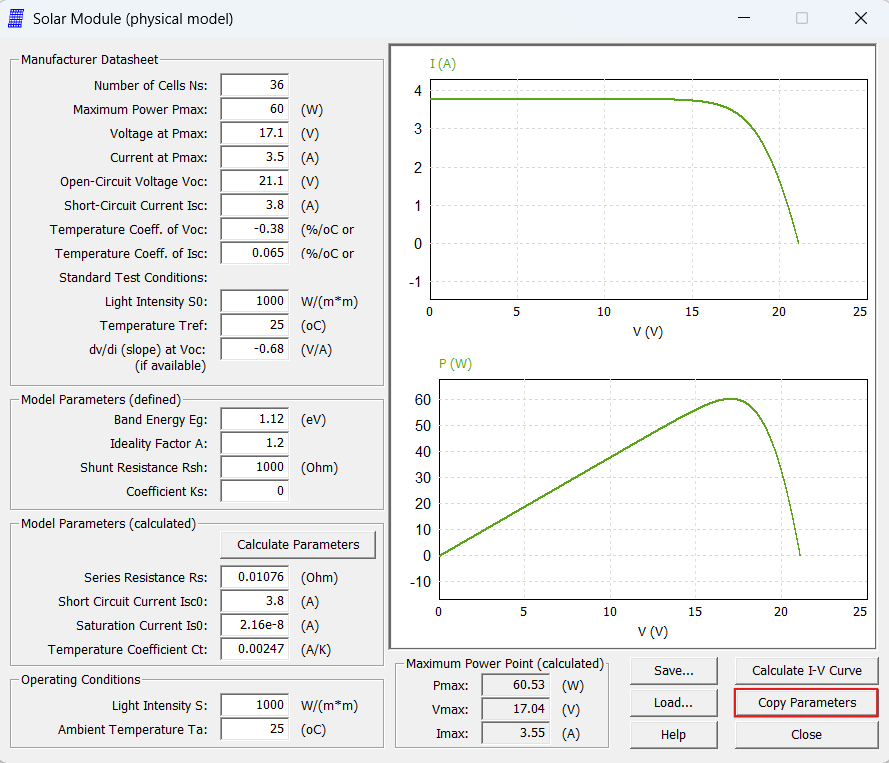Click the Calculate Parameters button
This screenshot has width=889, height=763.
coord(298,545)
